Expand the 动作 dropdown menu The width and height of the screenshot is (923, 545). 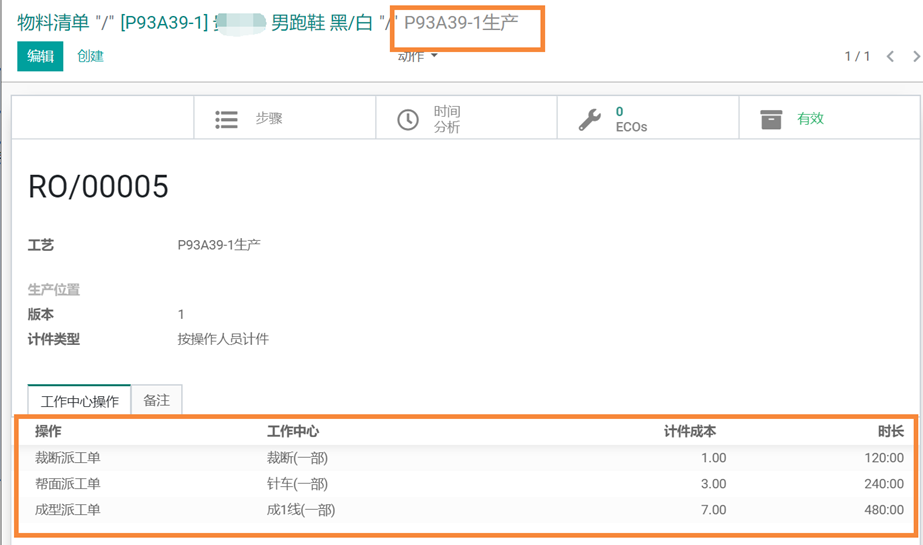click(x=419, y=57)
